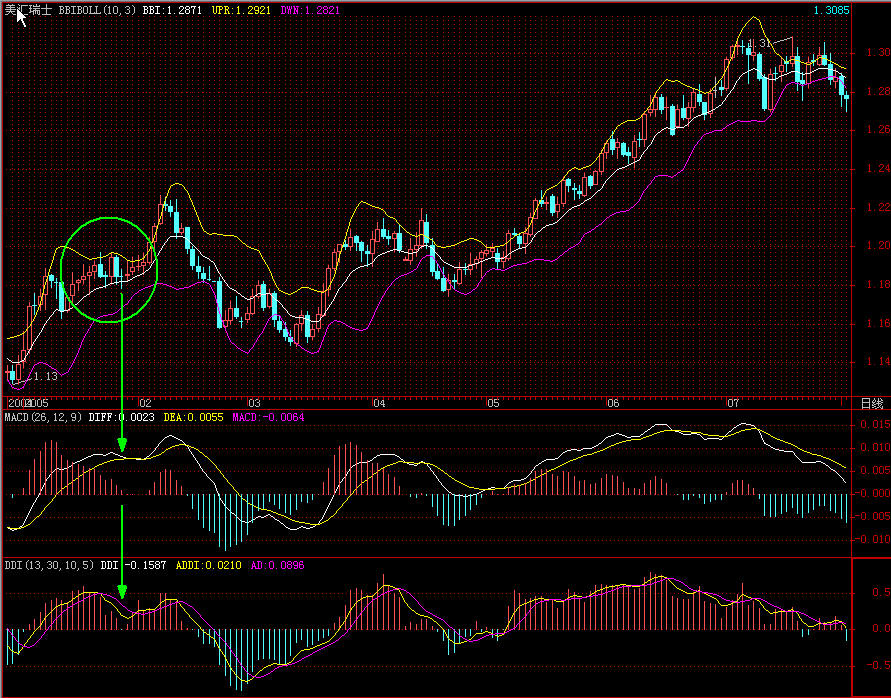Viewport: 891px width, 698px height.
Task: Click the magenta DWN:1.2821 value
Action: tap(310, 10)
